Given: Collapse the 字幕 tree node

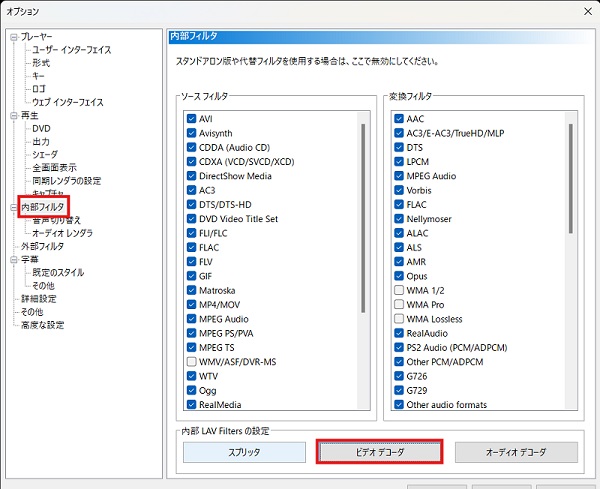Looking at the screenshot, I should click(14, 259).
